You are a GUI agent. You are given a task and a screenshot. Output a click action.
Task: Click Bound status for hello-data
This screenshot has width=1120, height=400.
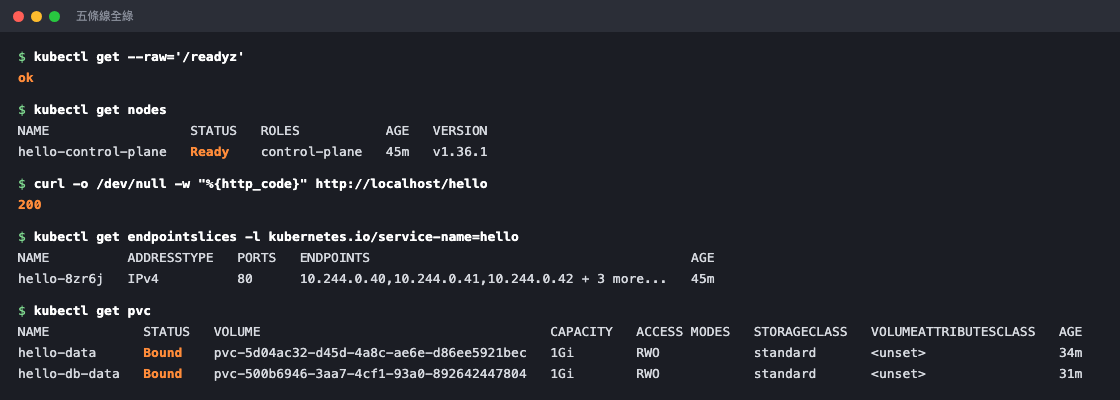(x=162, y=353)
